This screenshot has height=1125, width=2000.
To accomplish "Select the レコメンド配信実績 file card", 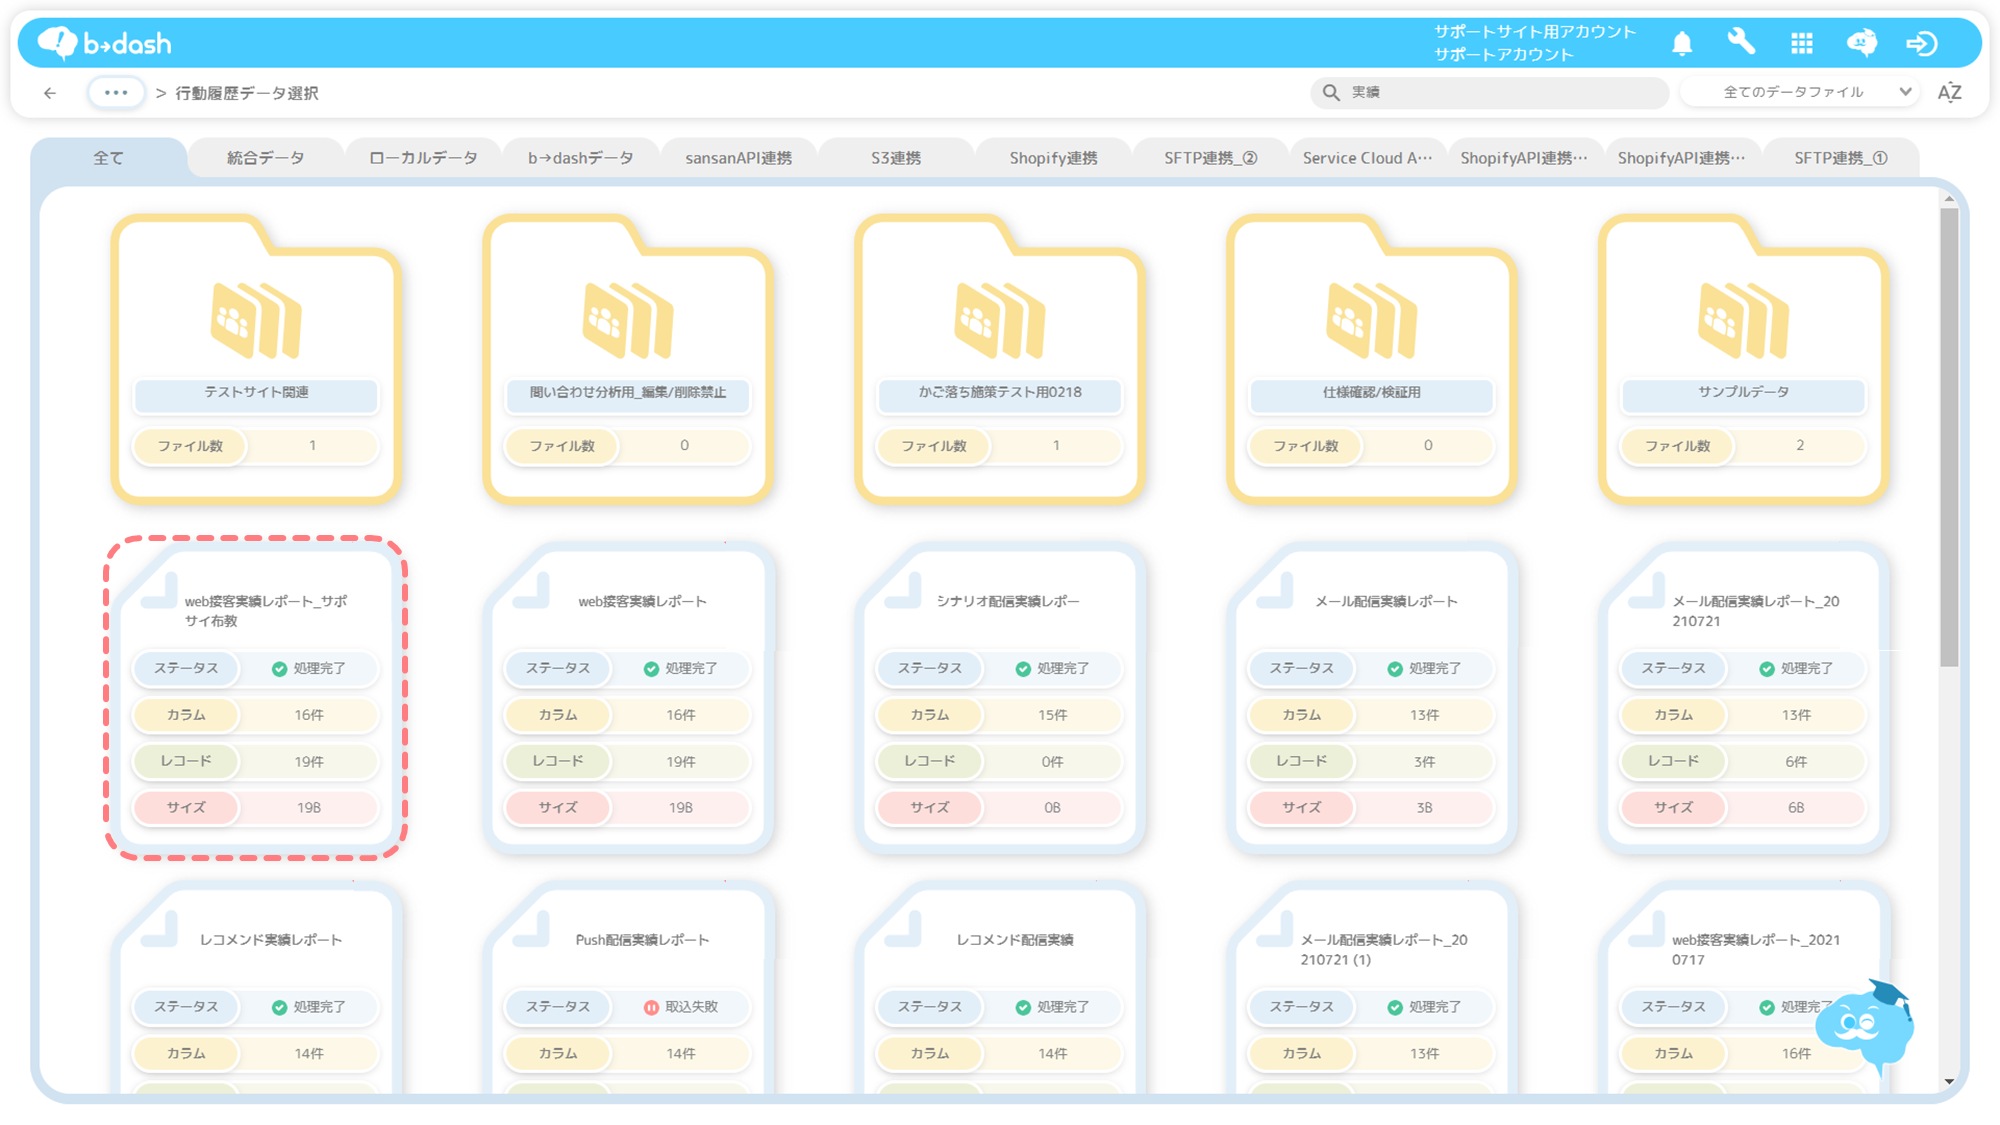I will [1000, 988].
